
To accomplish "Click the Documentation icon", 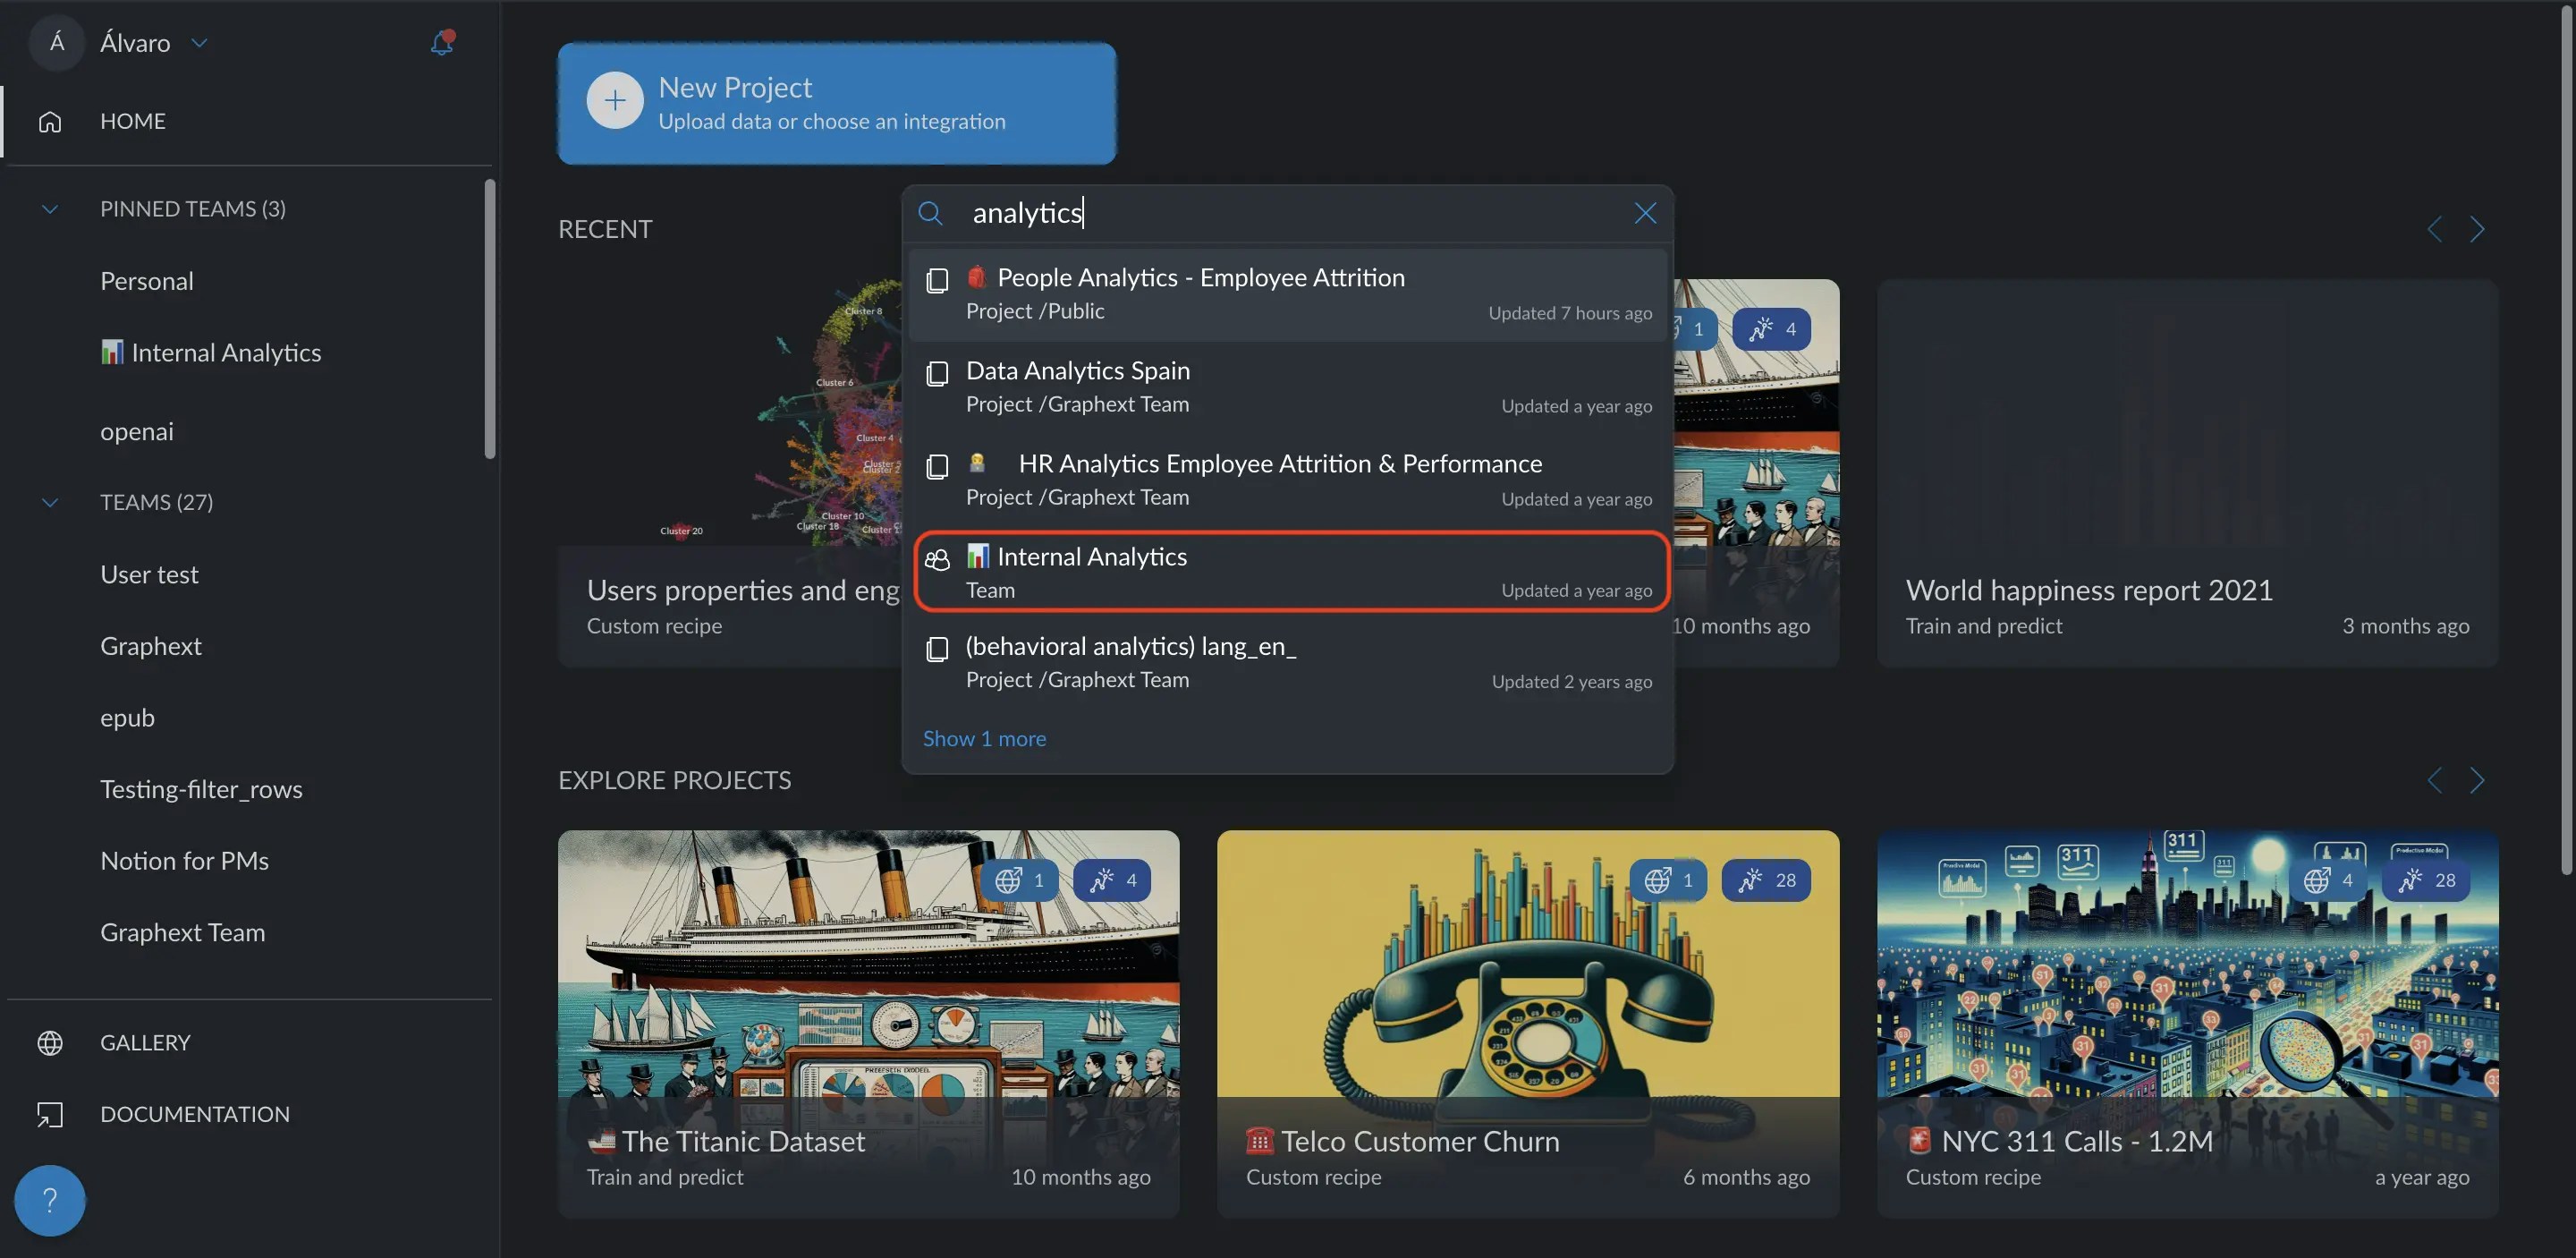I will [50, 1114].
